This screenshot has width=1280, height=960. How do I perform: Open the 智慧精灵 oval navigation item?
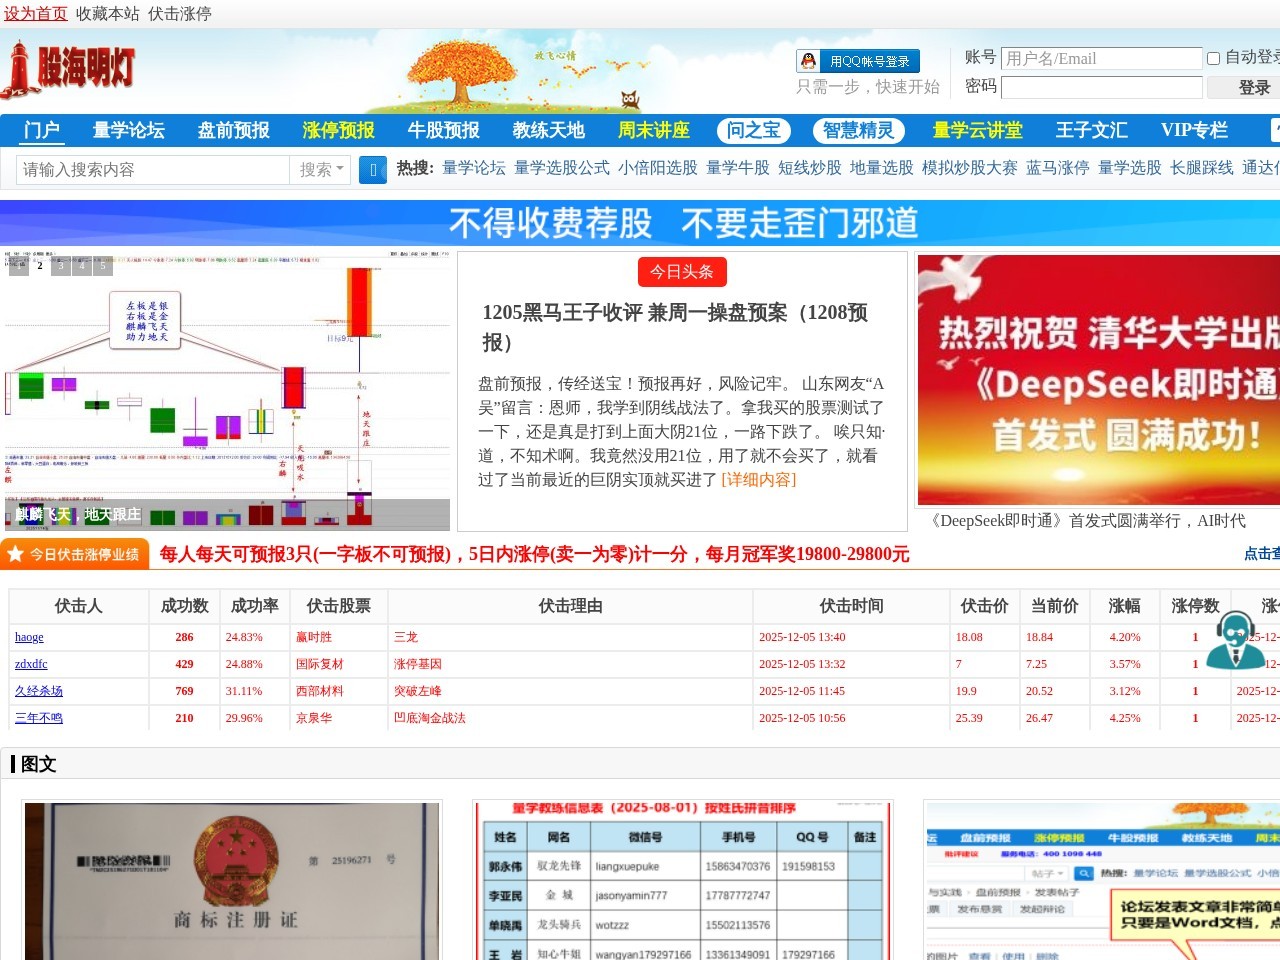pyautogui.click(x=858, y=130)
